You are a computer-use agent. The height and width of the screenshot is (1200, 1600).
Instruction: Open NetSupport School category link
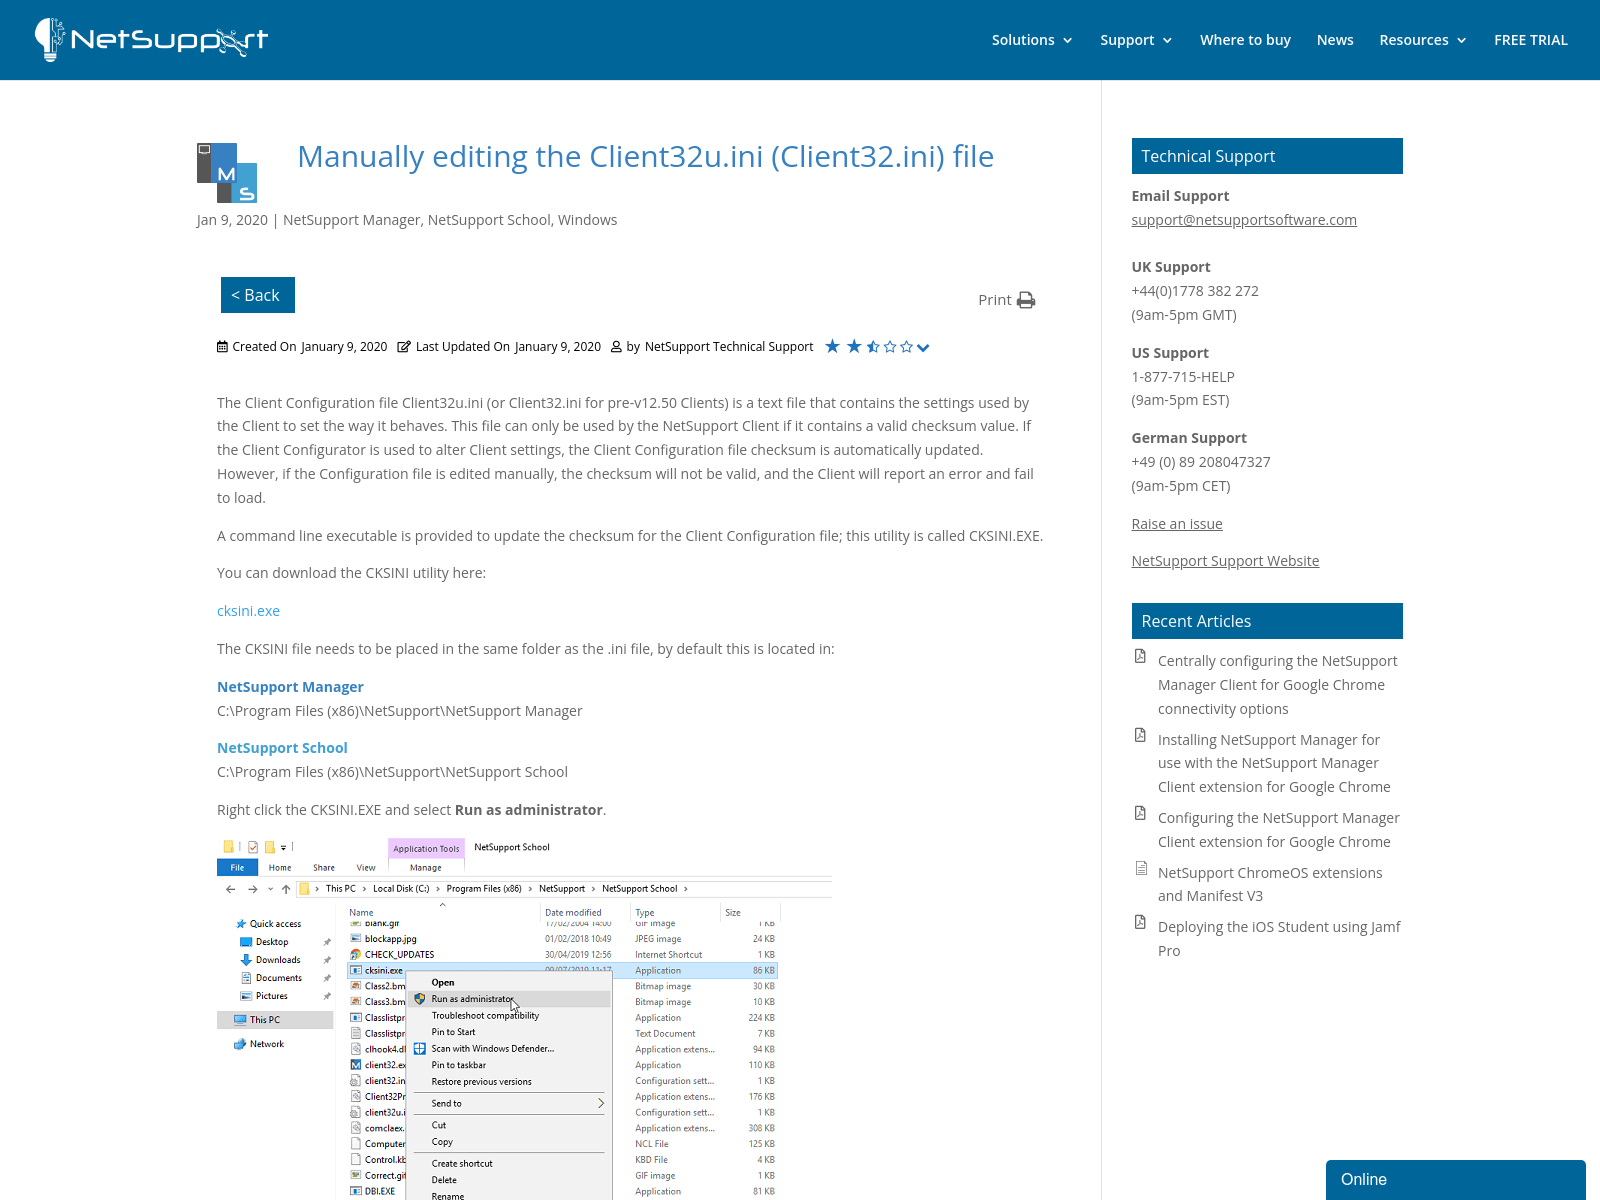489,220
